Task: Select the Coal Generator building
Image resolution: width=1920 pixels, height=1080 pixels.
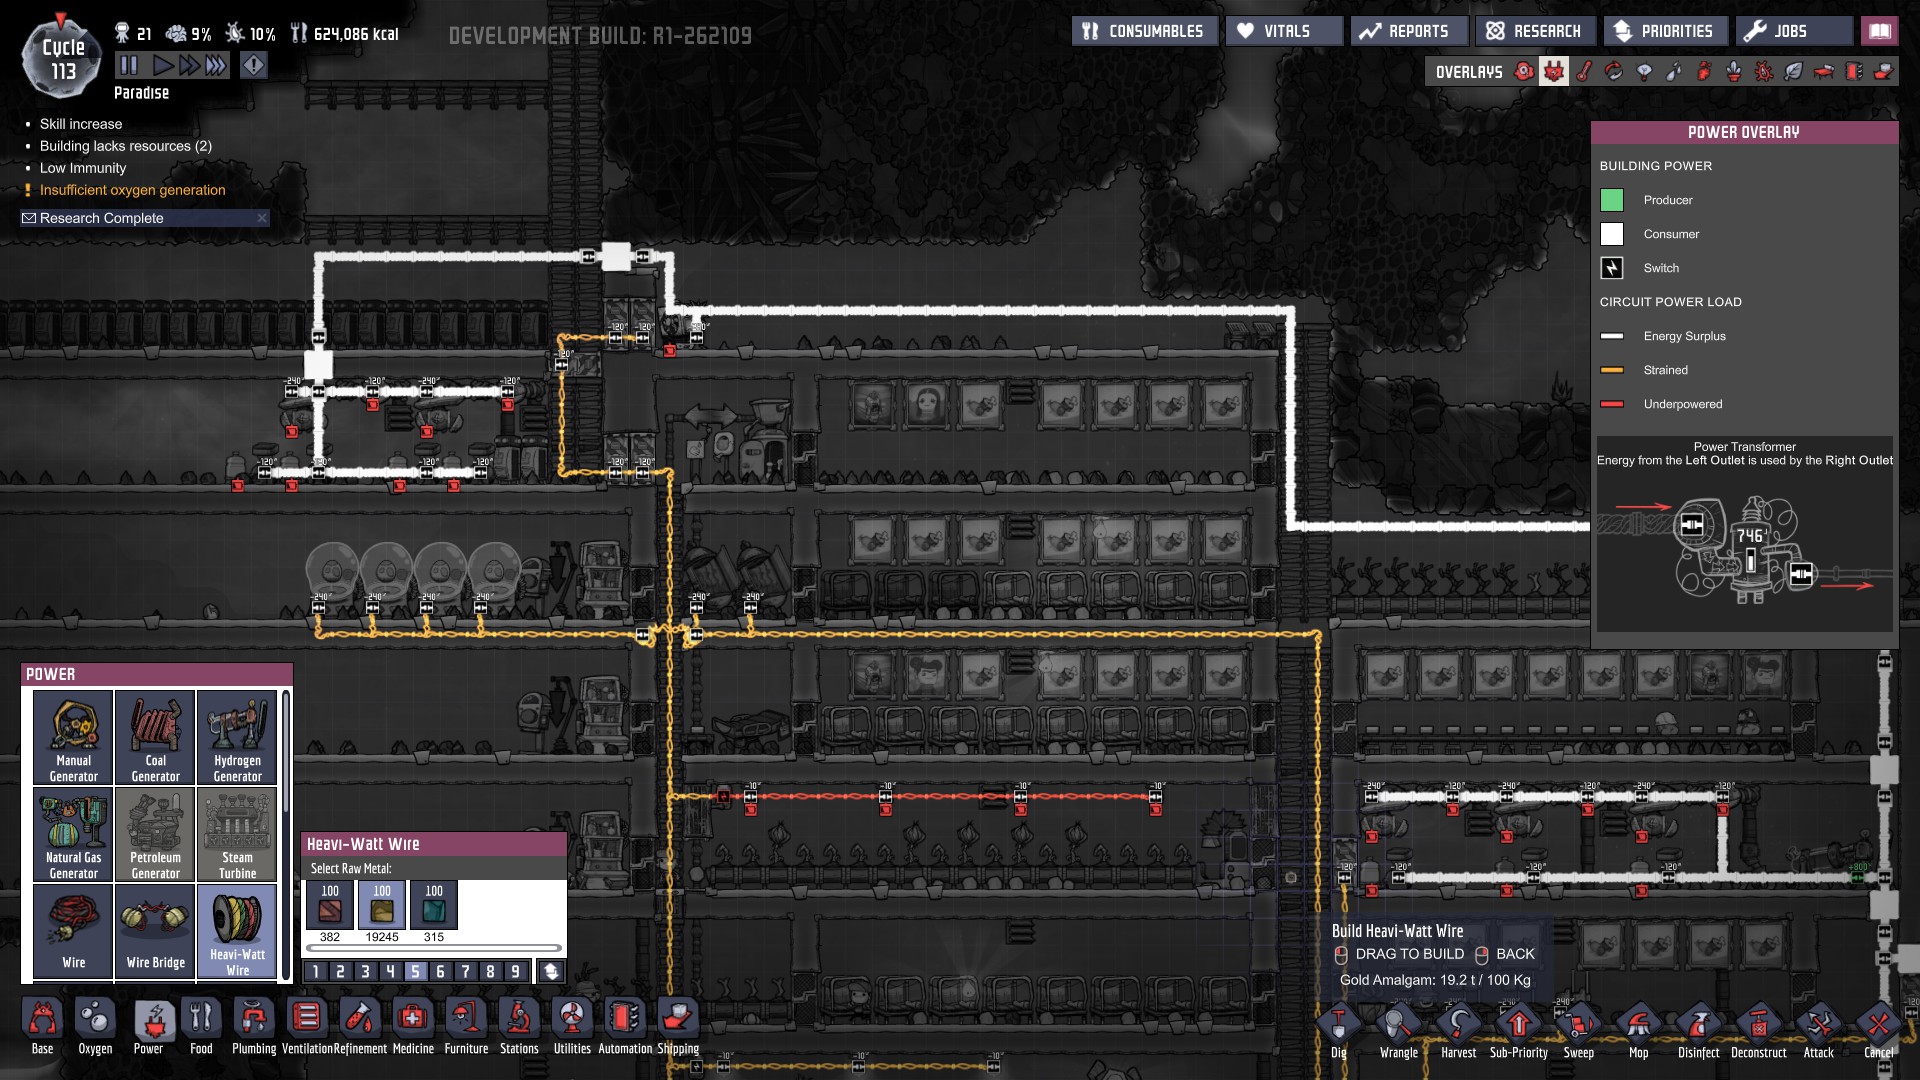Action: tap(155, 738)
